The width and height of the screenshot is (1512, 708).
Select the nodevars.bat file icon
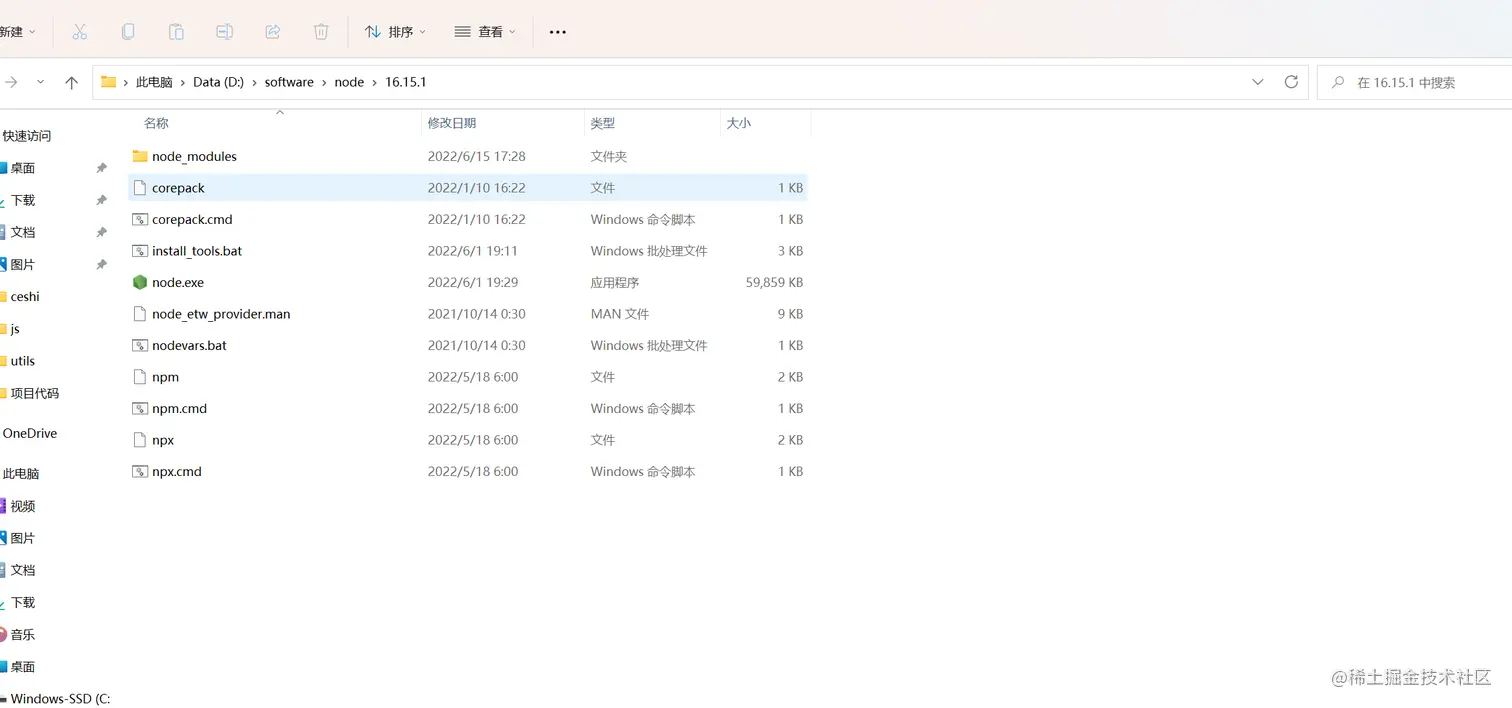(140, 345)
